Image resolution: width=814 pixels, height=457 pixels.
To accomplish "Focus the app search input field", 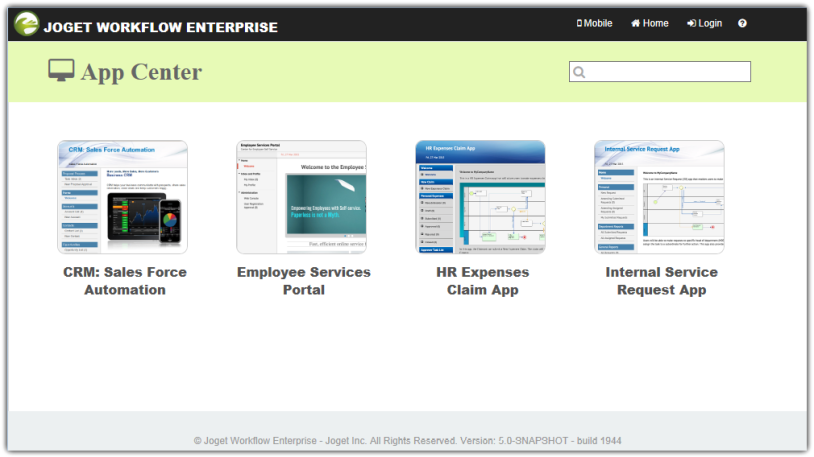I will click(x=660, y=72).
